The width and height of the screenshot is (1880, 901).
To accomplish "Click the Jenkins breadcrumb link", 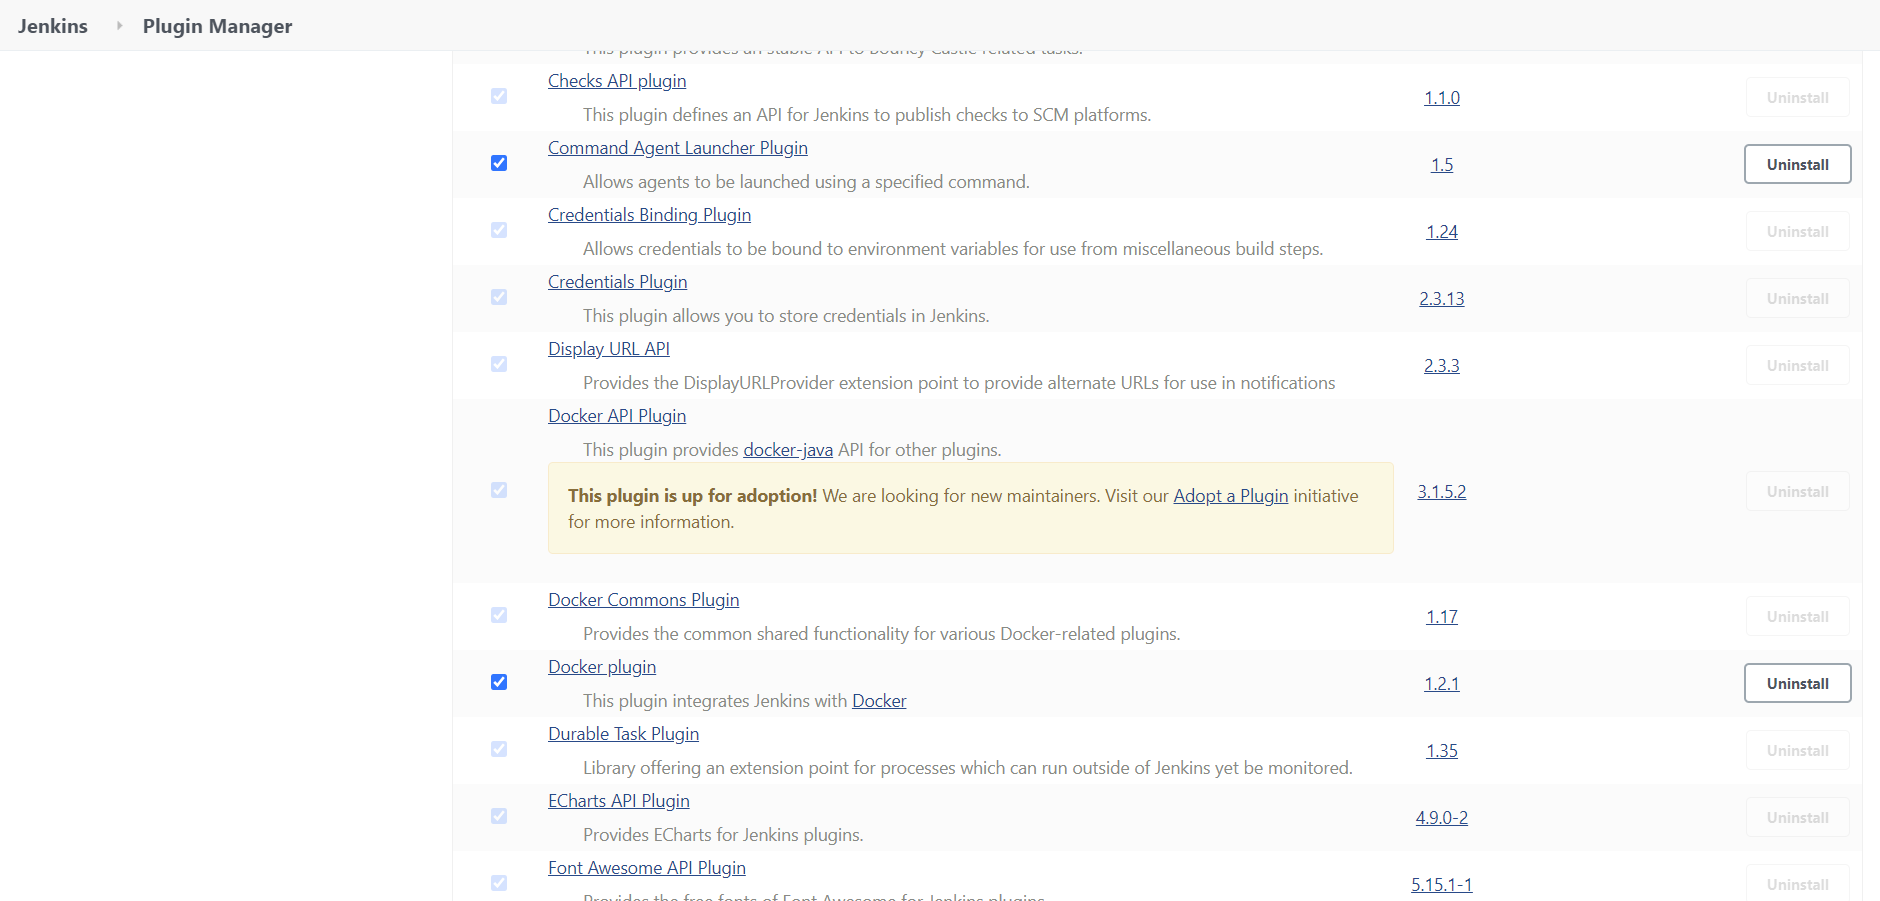I will tap(53, 26).
